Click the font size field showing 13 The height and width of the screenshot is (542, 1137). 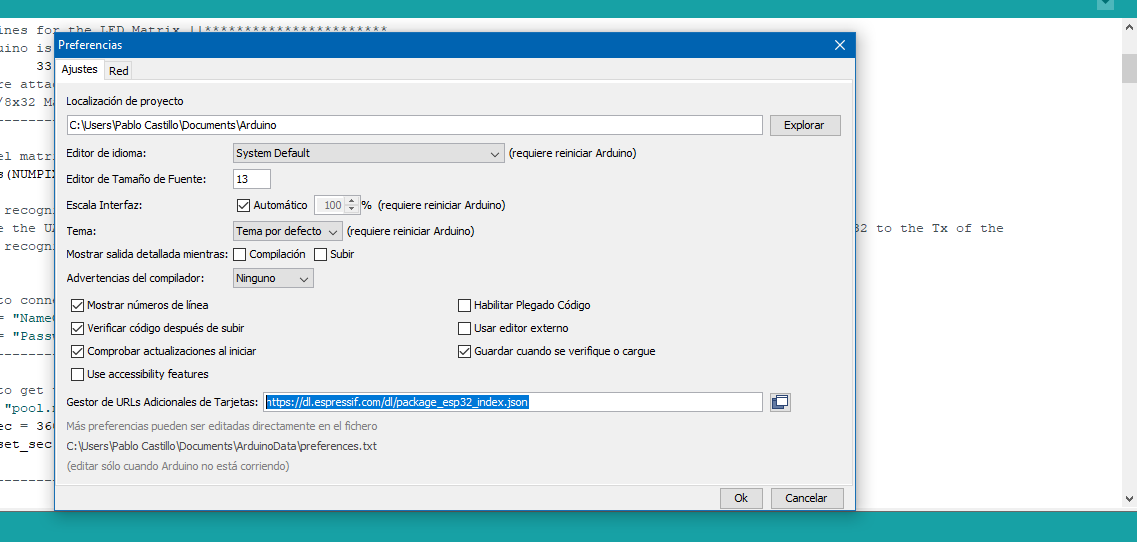pos(252,178)
